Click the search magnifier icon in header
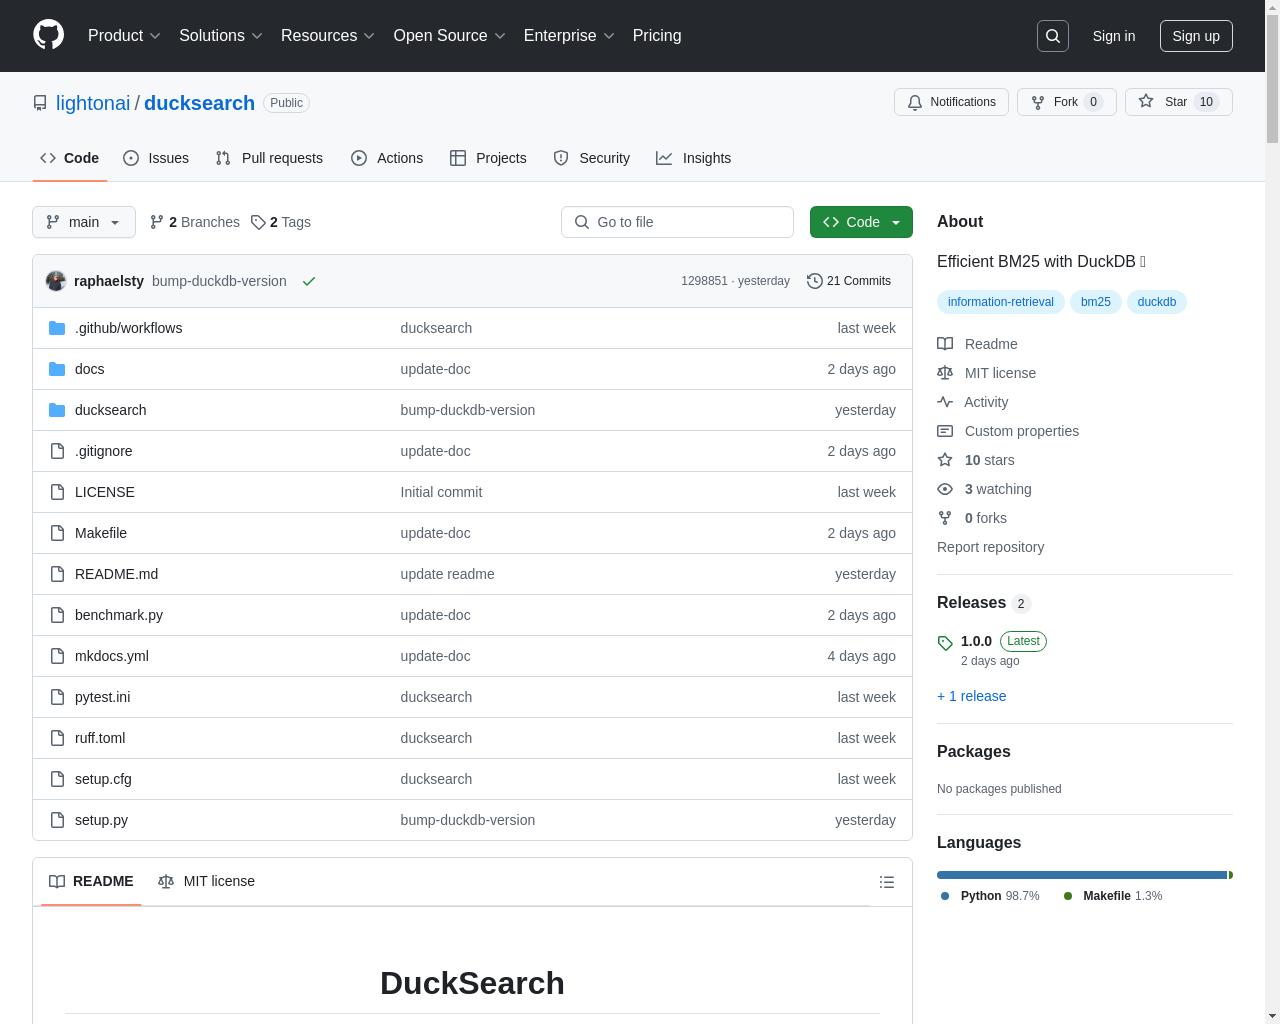1280x1024 pixels. tap(1053, 36)
